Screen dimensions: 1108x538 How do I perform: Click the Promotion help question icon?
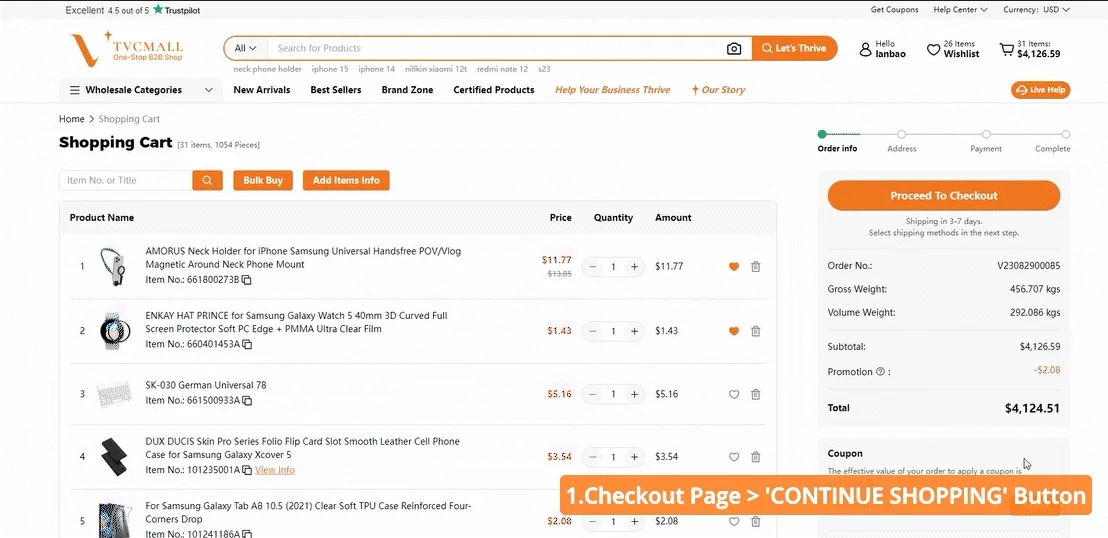[880, 372]
